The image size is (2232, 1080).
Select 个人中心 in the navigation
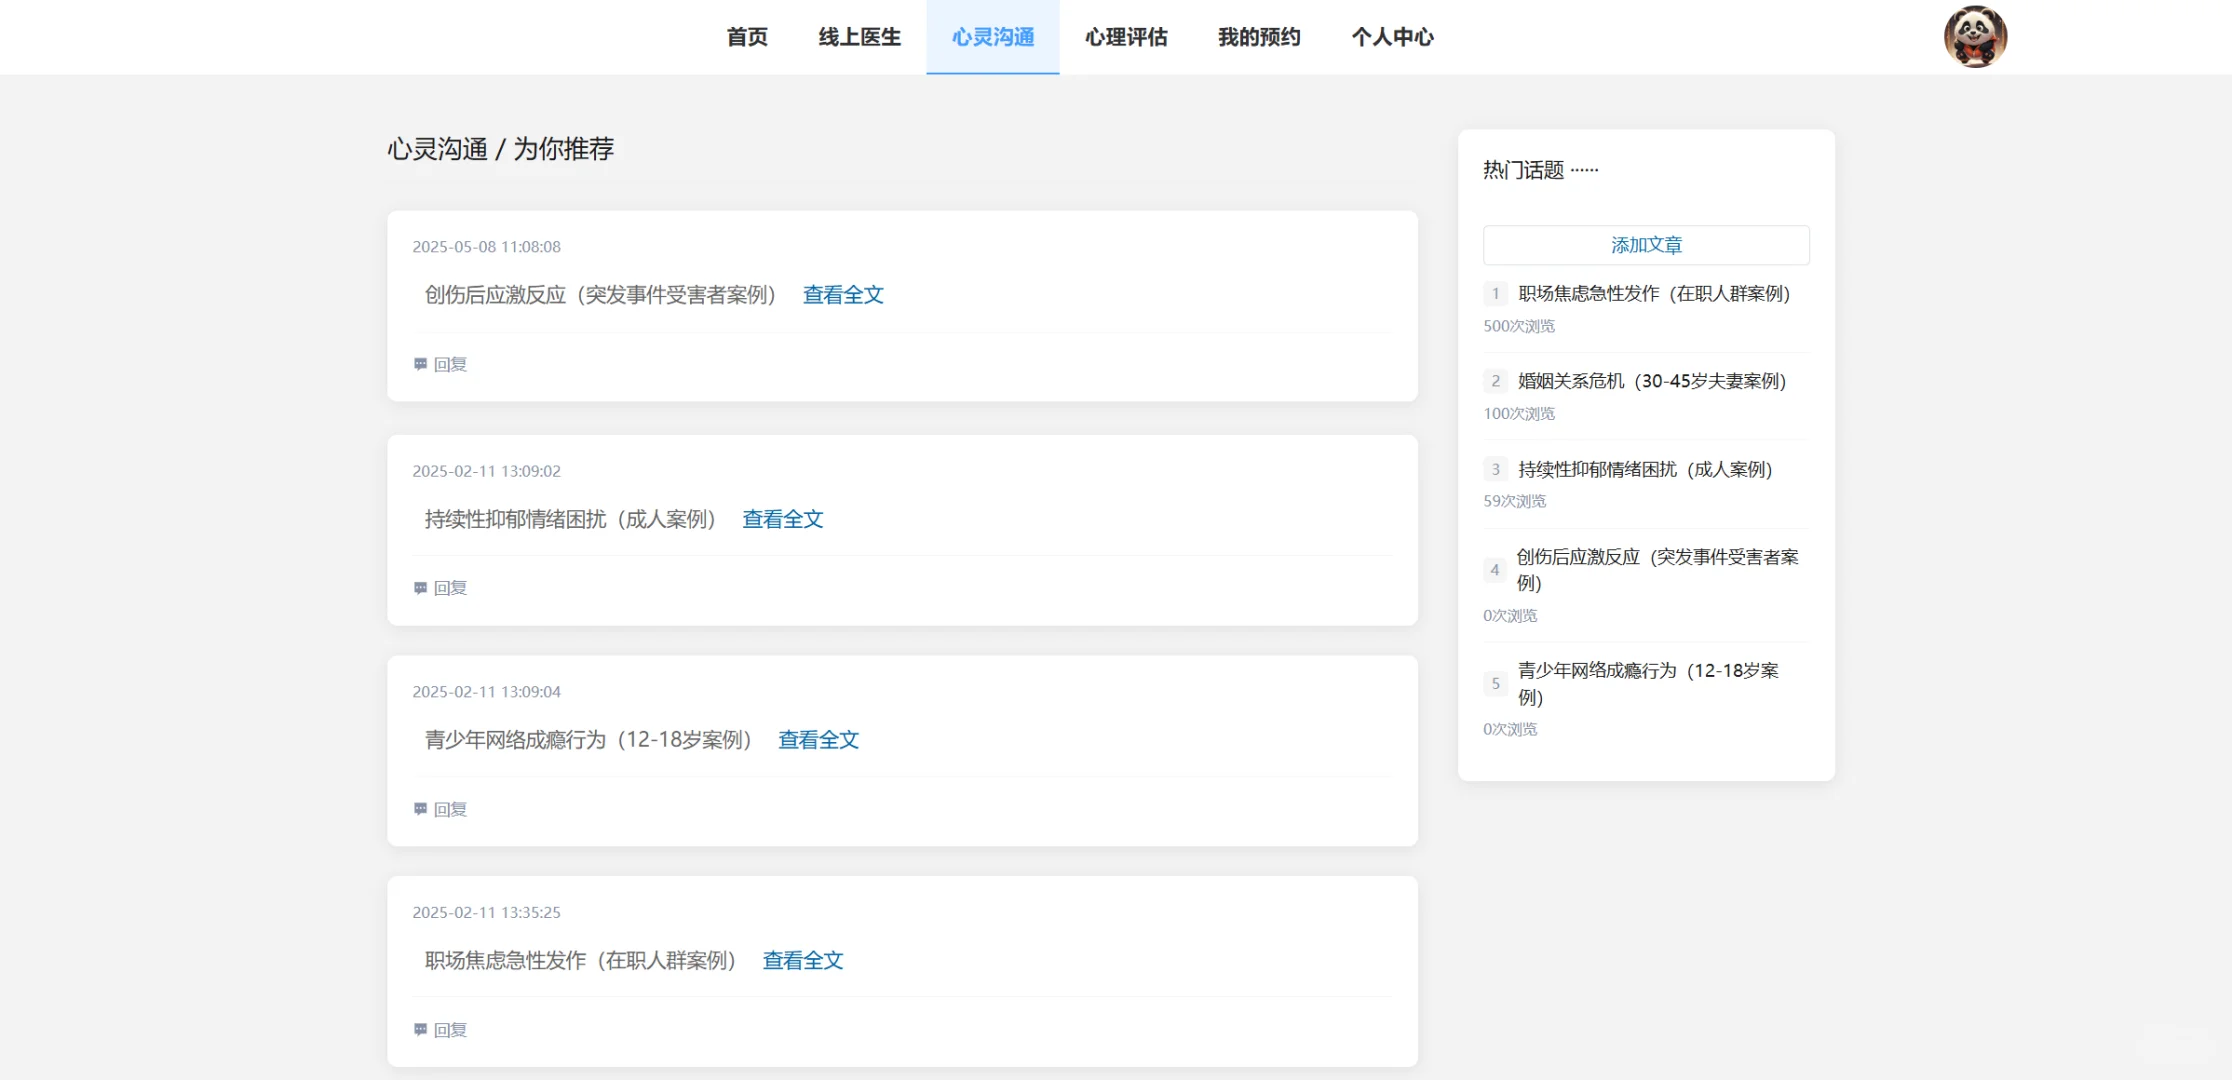(x=1392, y=37)
